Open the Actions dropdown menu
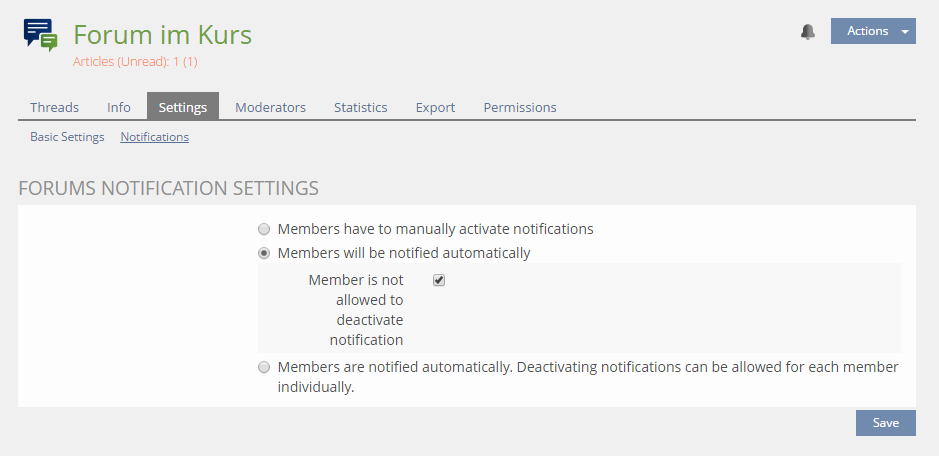 [872, 31]
